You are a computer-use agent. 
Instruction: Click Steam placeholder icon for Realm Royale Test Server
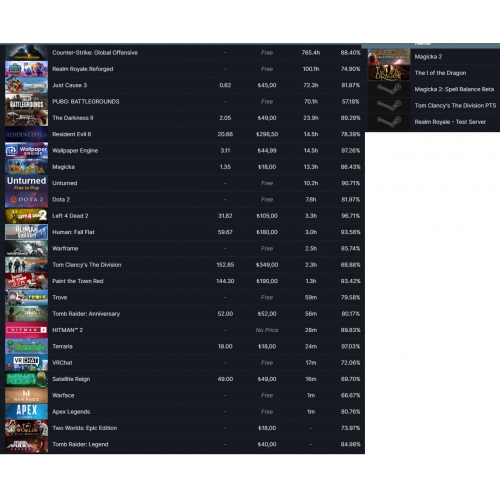pos(389,122)
